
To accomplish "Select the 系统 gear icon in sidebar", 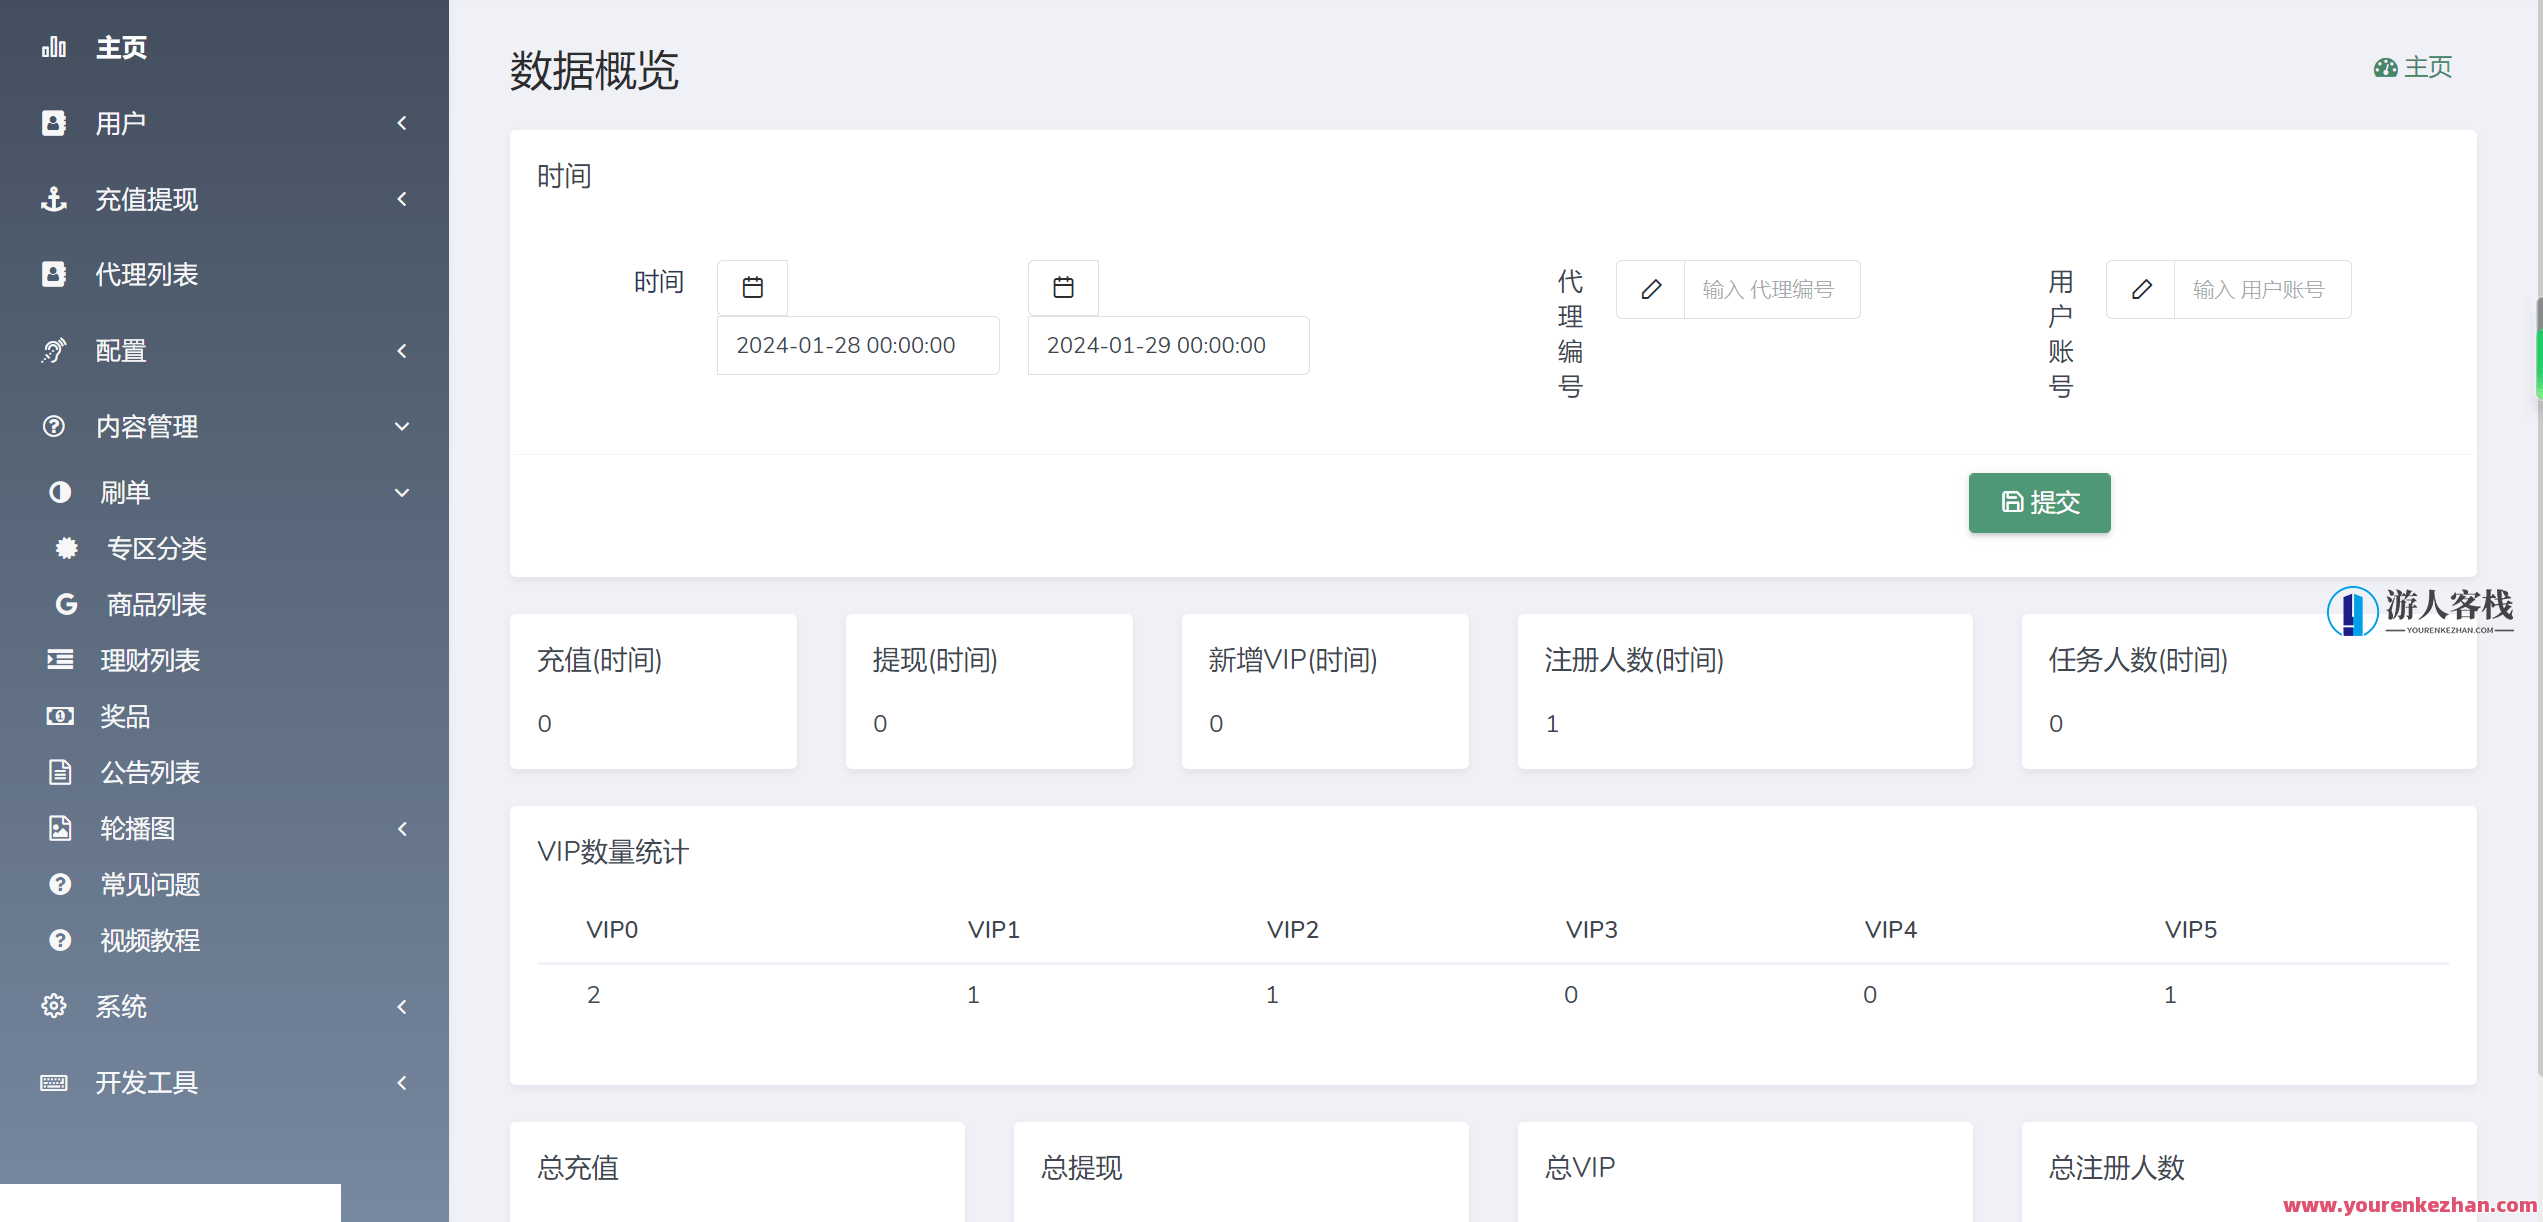I will pyautogui.click(x=53, y=1006).
